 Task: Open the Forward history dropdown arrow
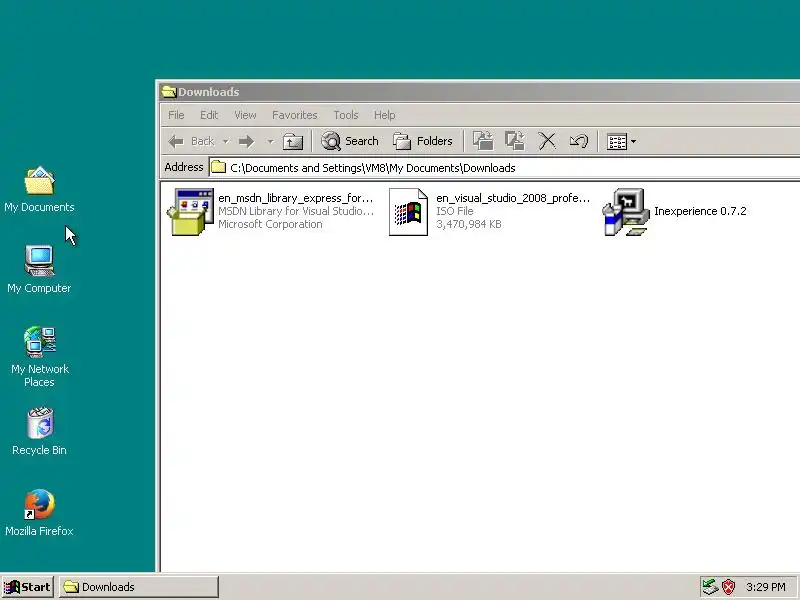tap(270, 141)
